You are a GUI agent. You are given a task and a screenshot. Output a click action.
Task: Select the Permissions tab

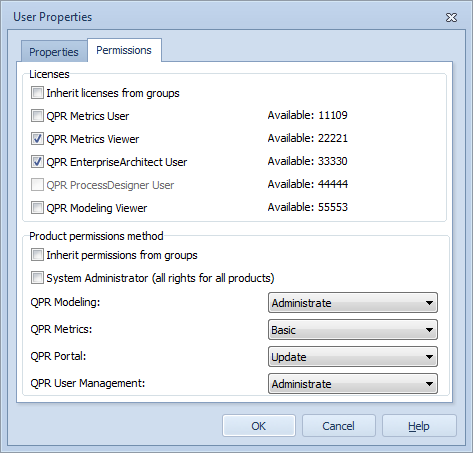coord(124,50)
